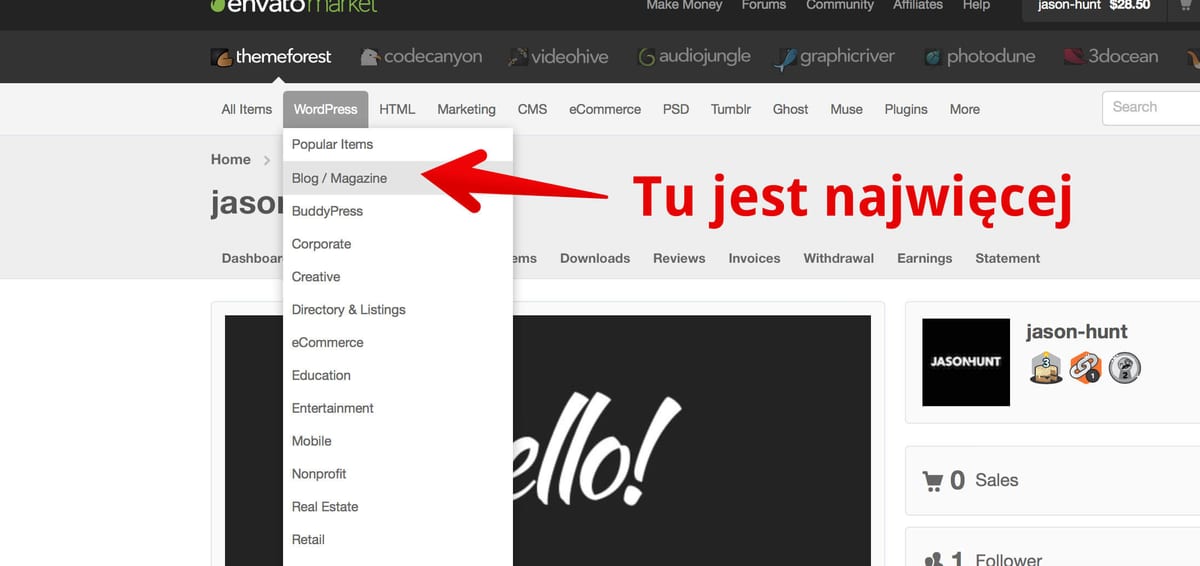Open the Help link

[x=976, y=5]
